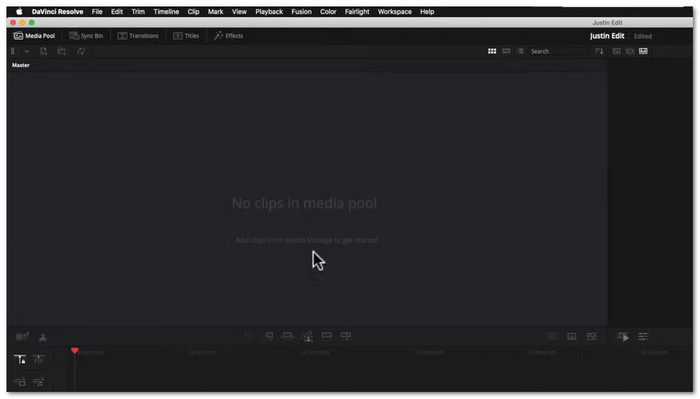
Task: Toggle the Free Playhead timeline icon
Action: (x=39, y=359)
